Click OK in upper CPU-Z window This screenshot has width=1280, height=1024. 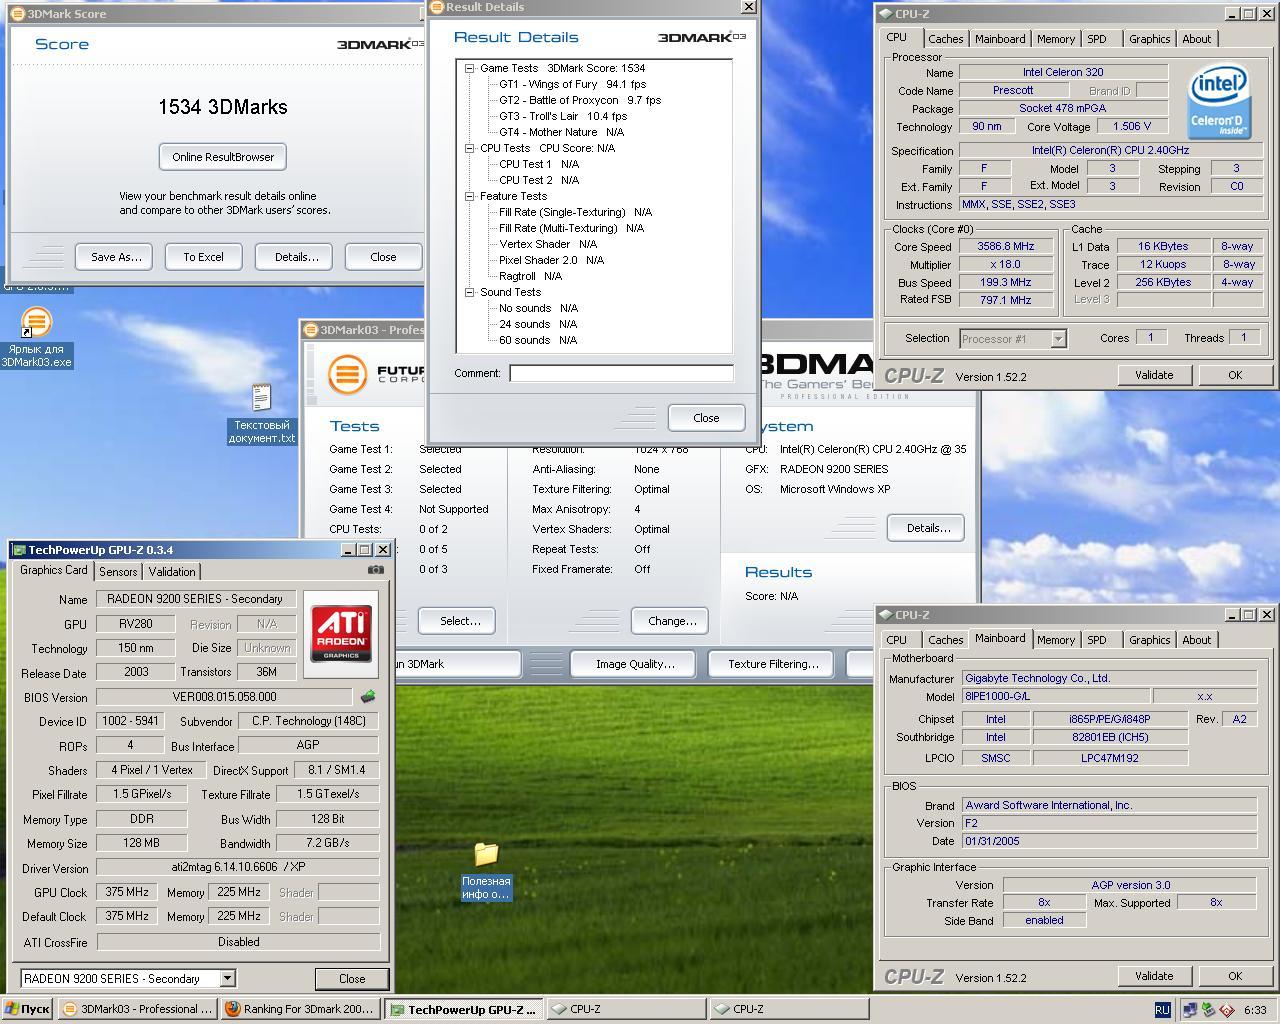click(1235, 375)
